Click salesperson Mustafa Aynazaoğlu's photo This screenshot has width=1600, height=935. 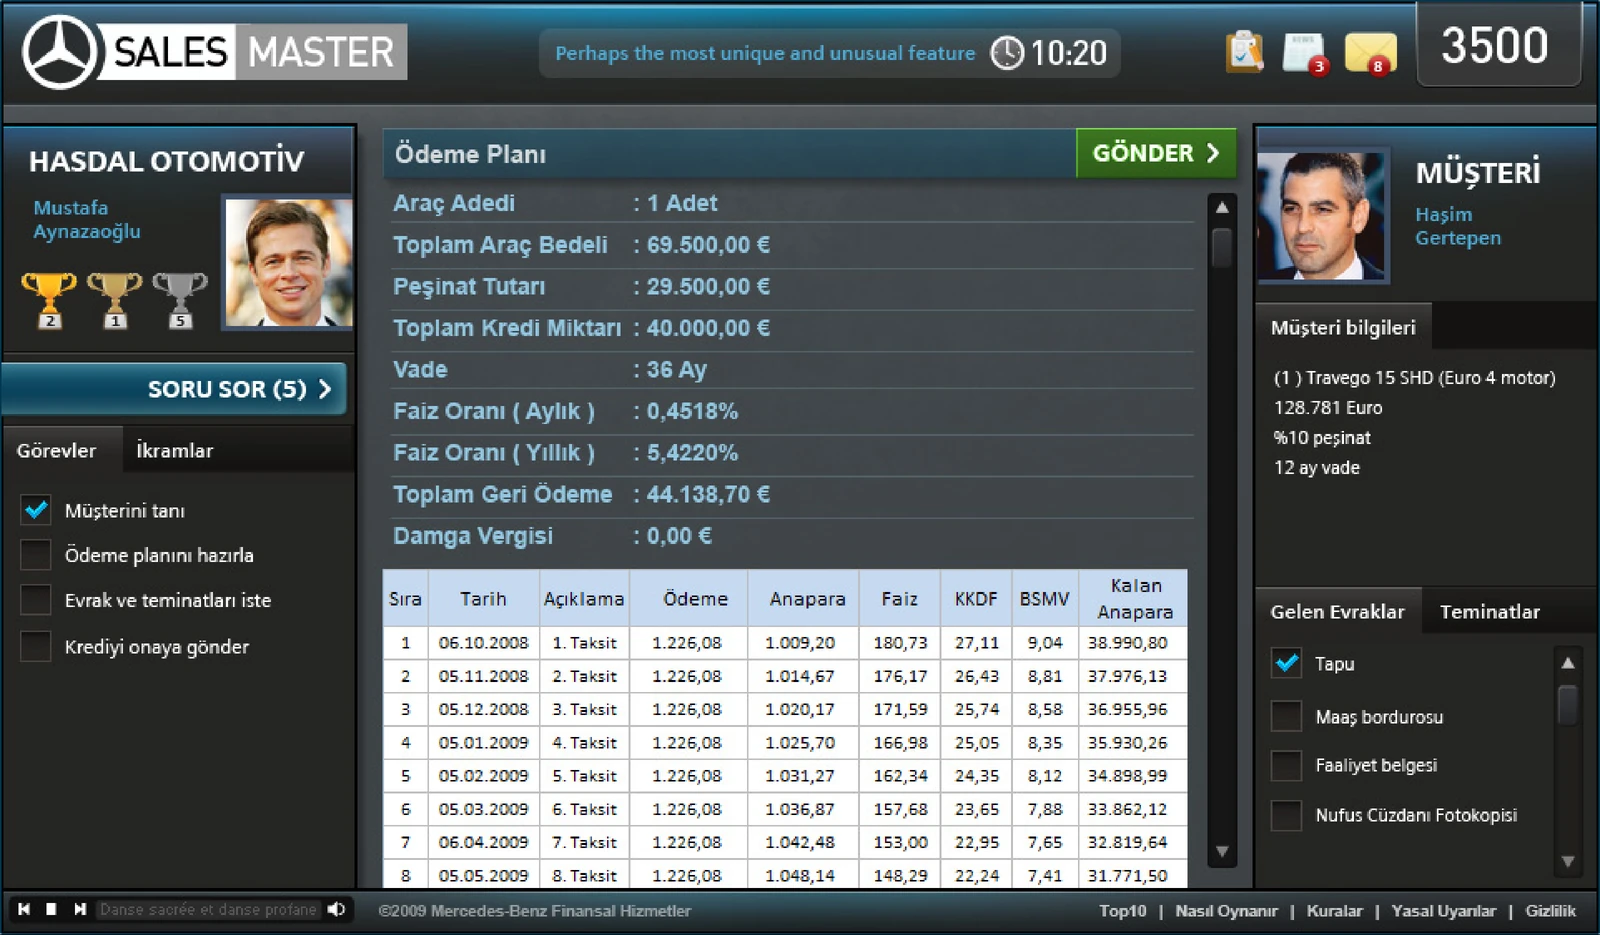click(288, 262)
